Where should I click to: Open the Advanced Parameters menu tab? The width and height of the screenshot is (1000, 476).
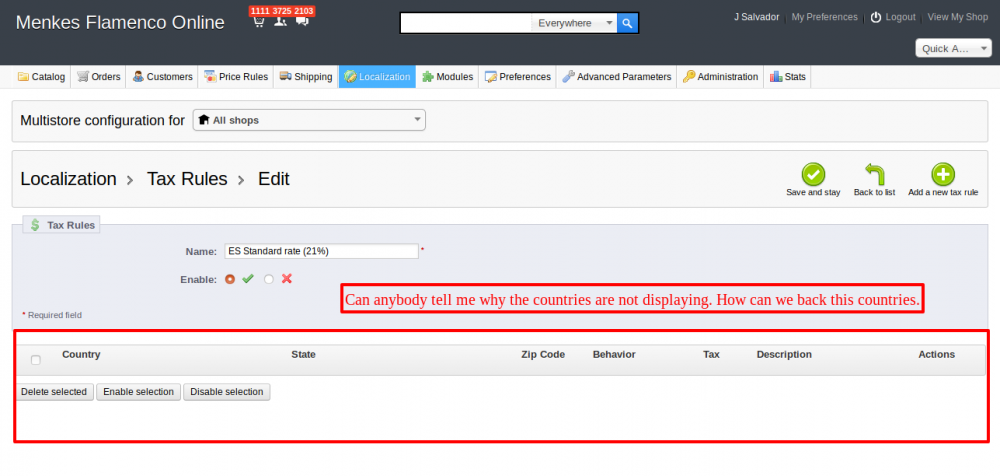pos(616,77)
